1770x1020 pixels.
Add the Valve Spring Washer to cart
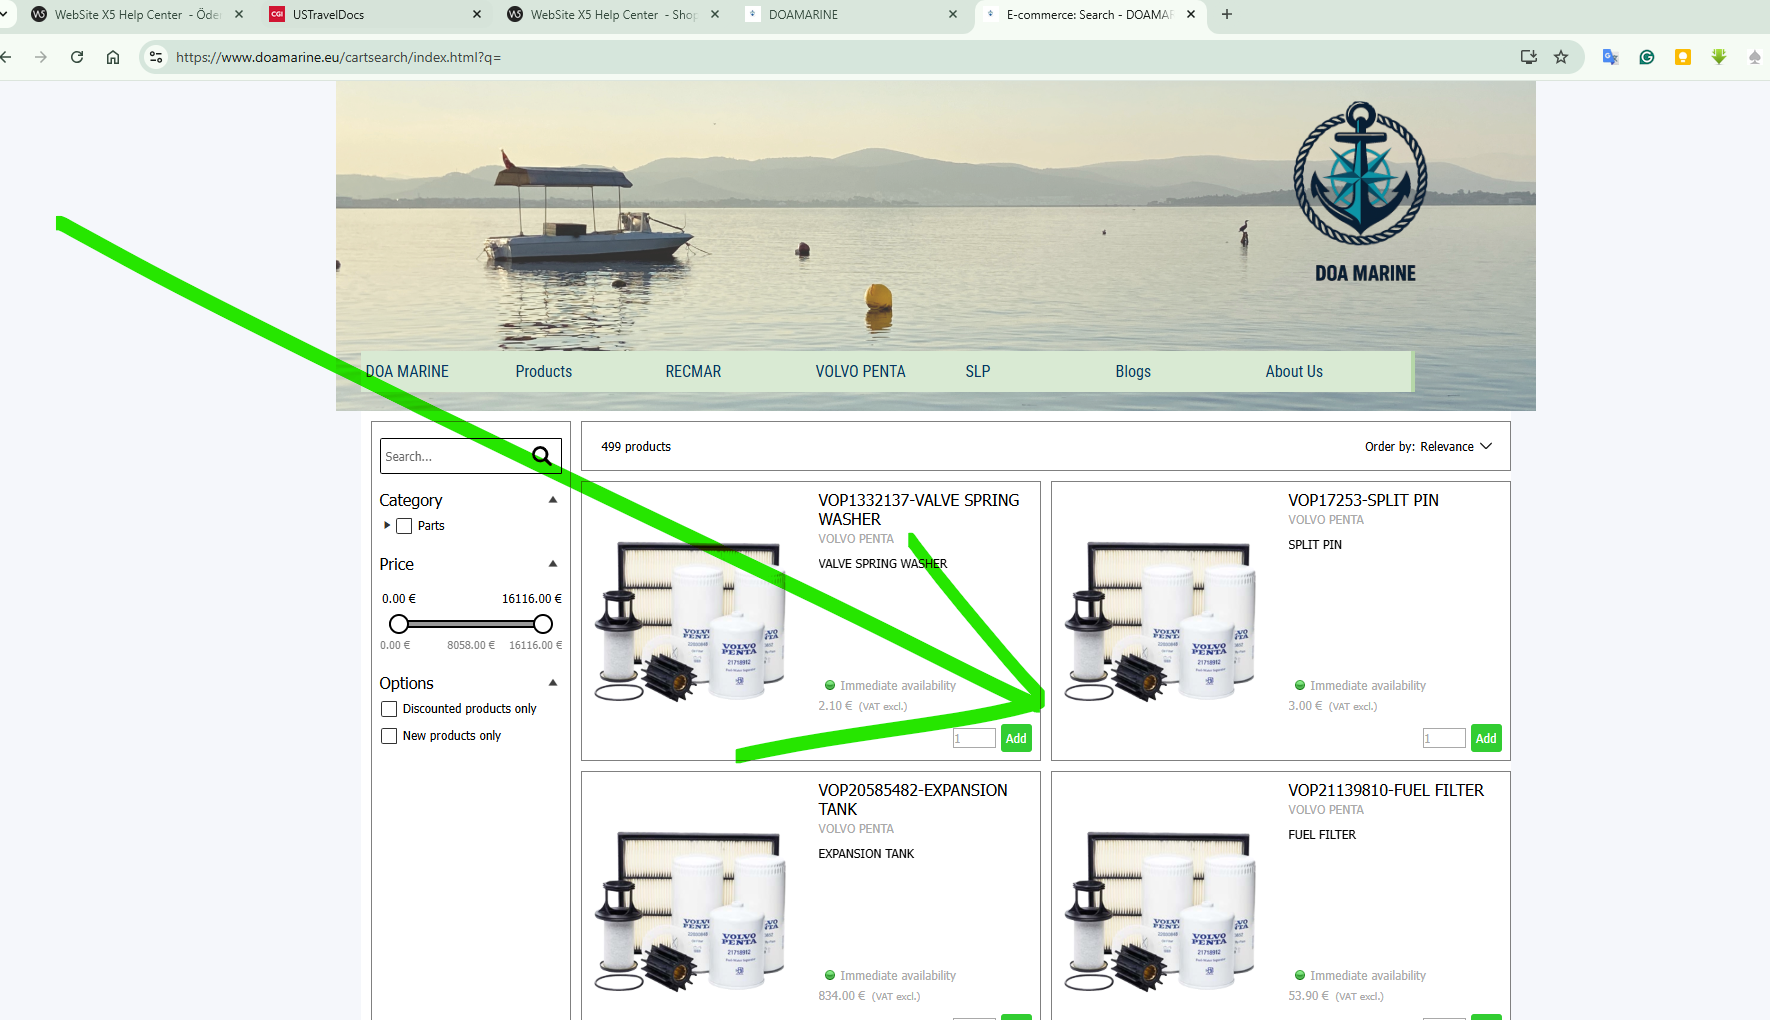1016,738
